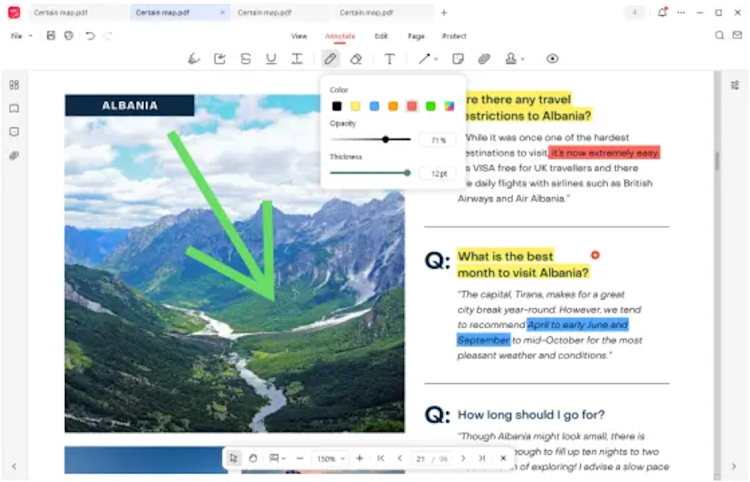Select the text box tool

(x=389, y=59)
